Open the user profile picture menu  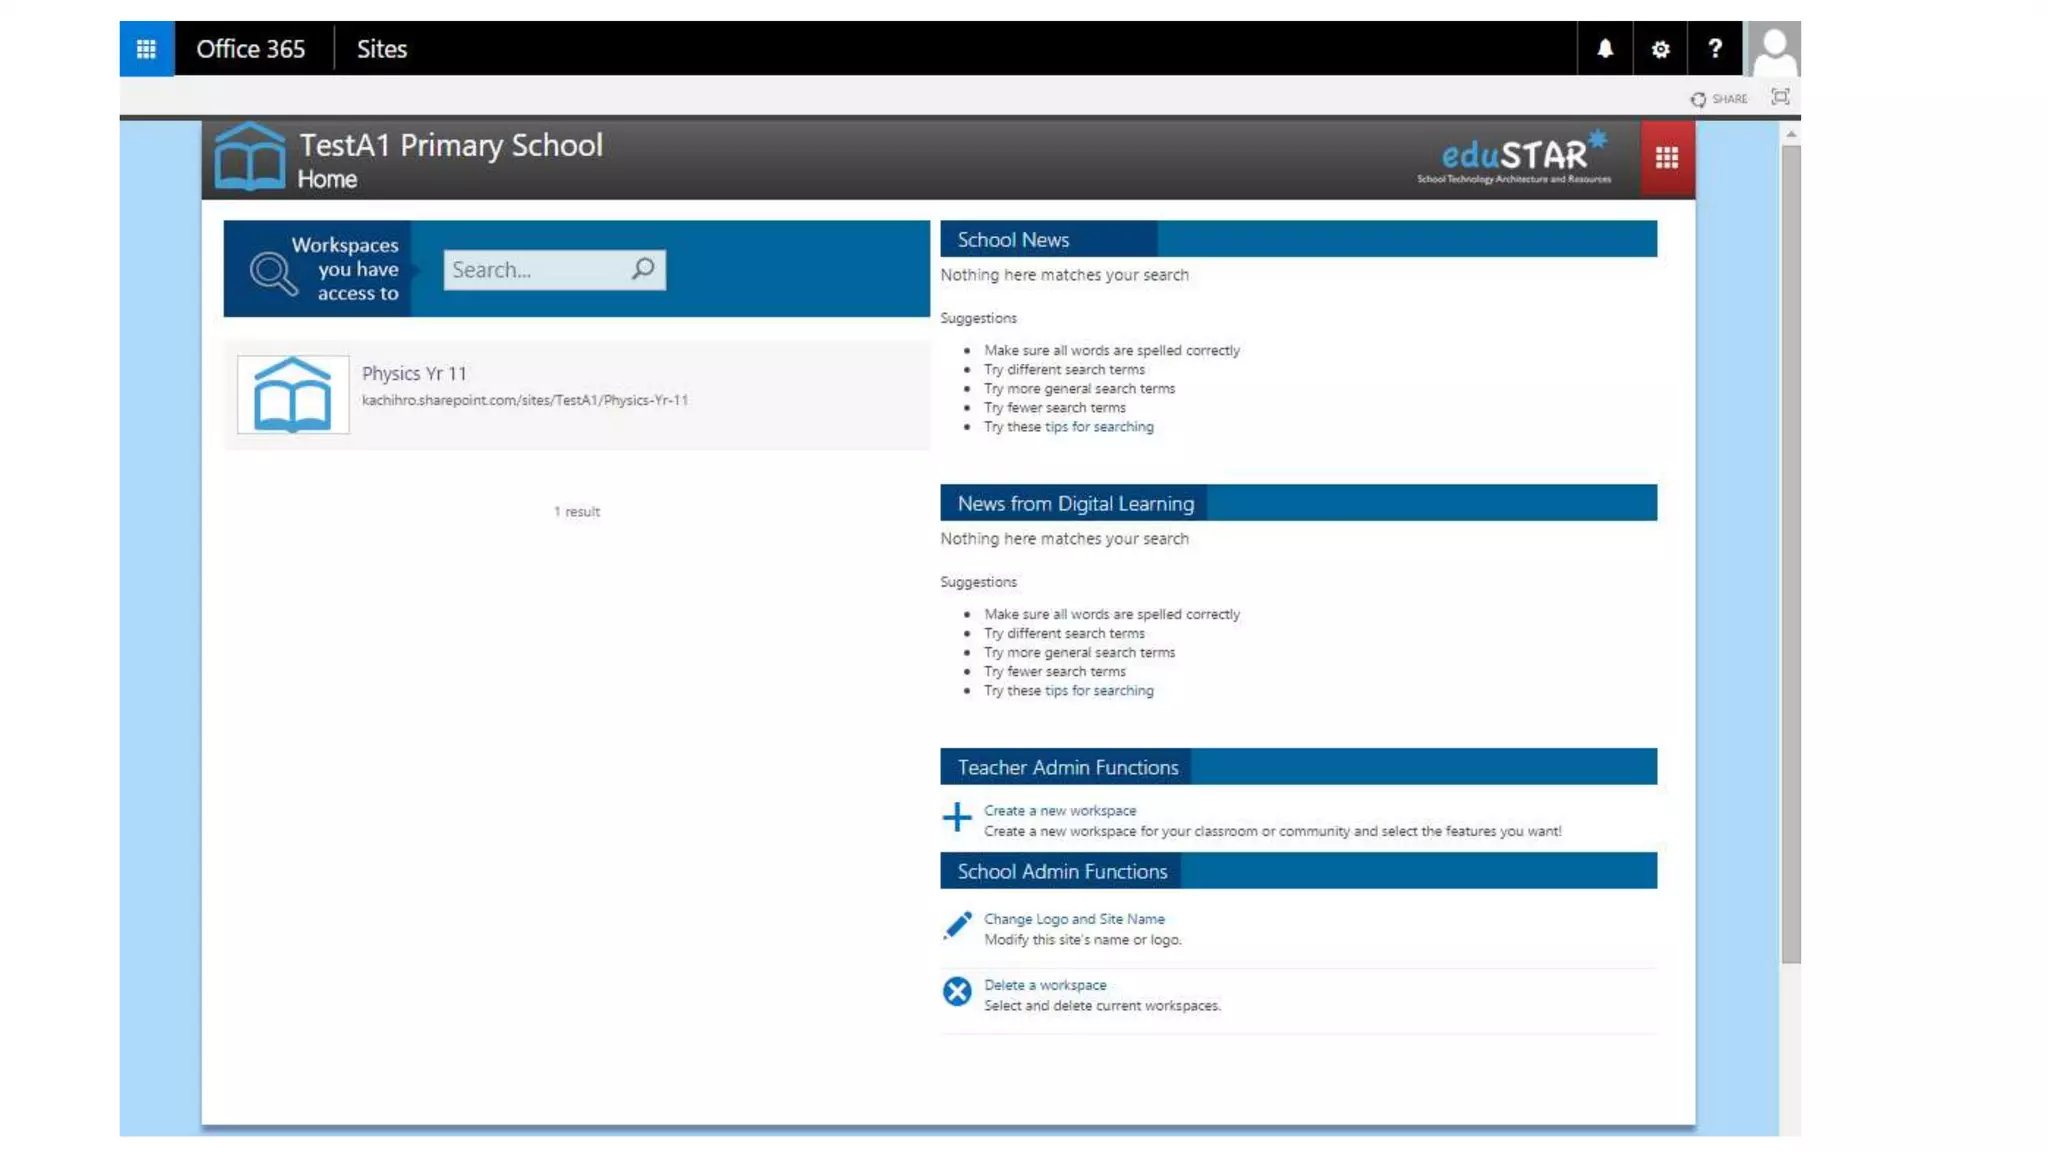pyautogui.click(x=1774, y=48)
